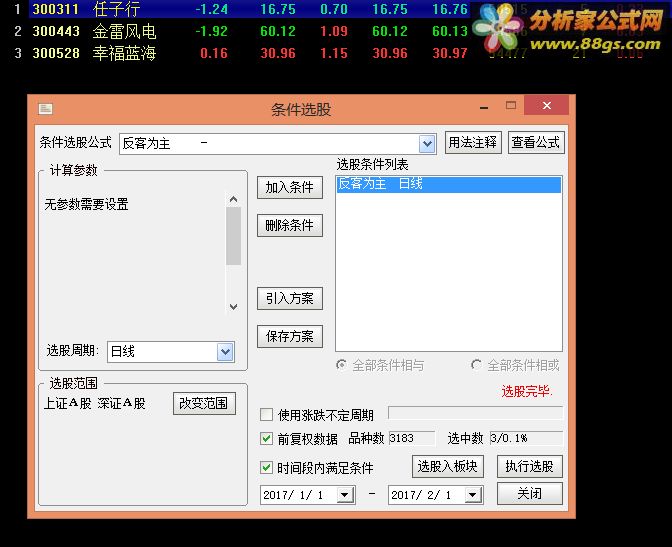Click the 无参数需要设置 text
This screenshot has height=547, width=672.
pos(87,204)
